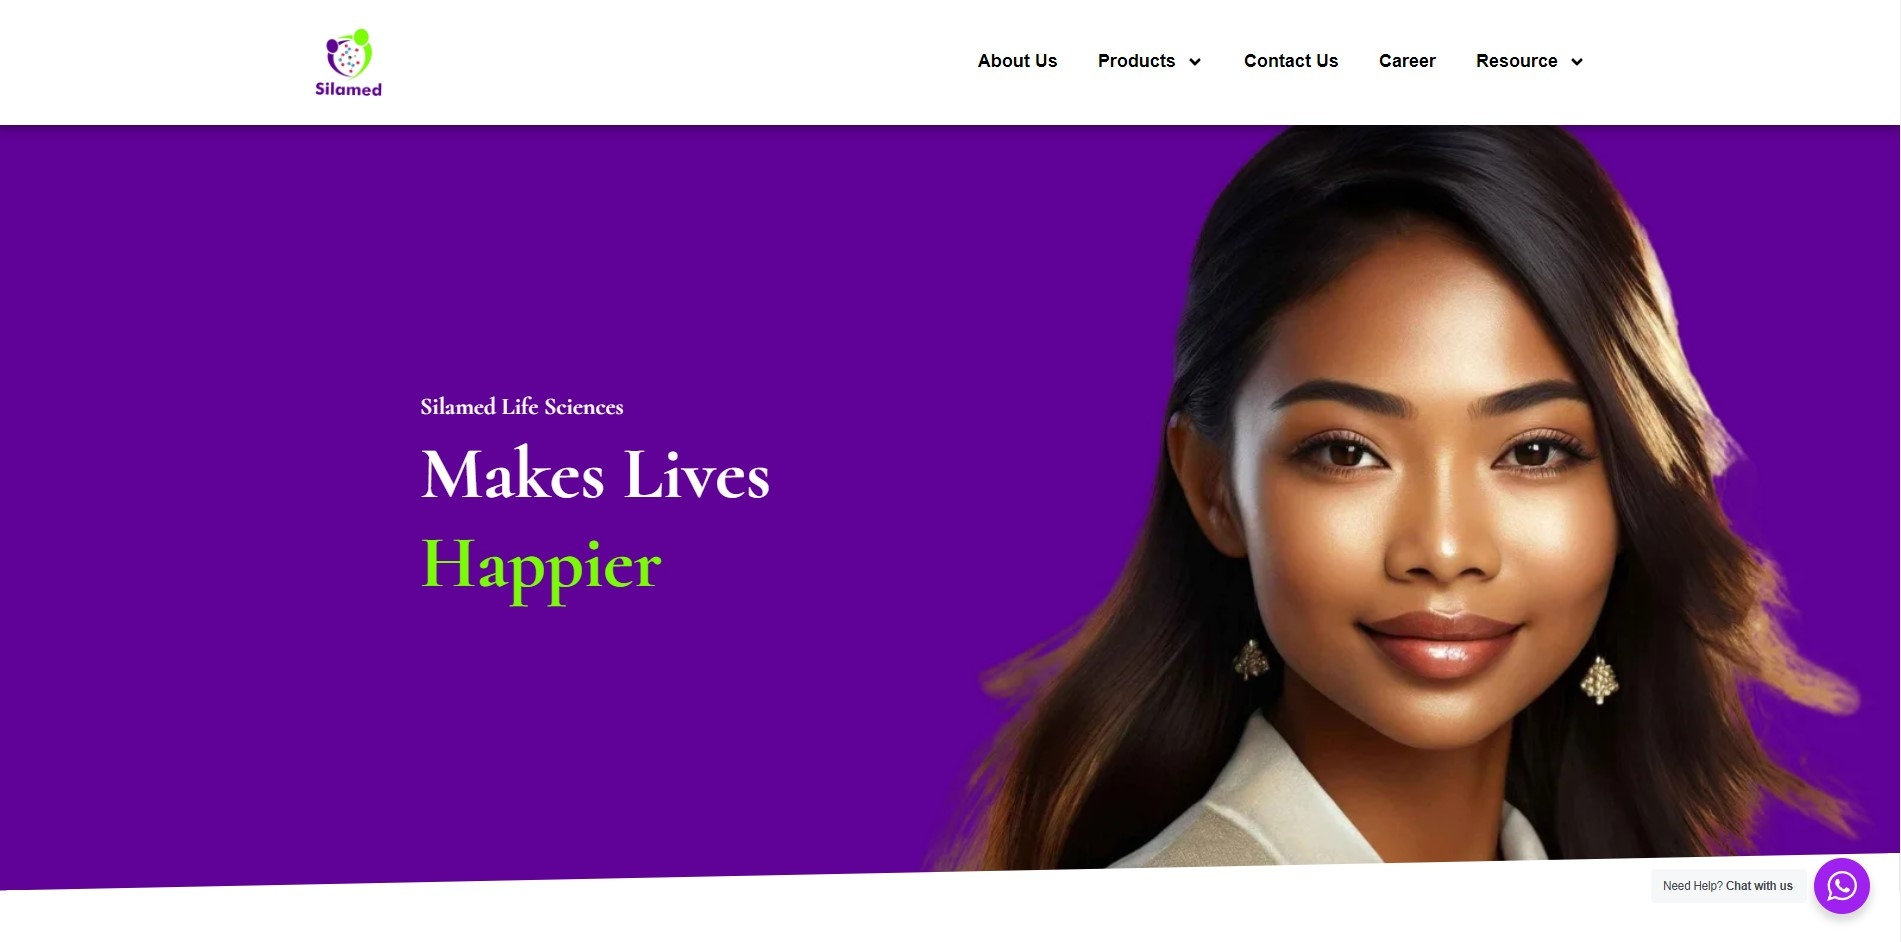Go to Contact Us
Screen dimensions: 1901x942
pyautogui.click(x=1290, y=61)
